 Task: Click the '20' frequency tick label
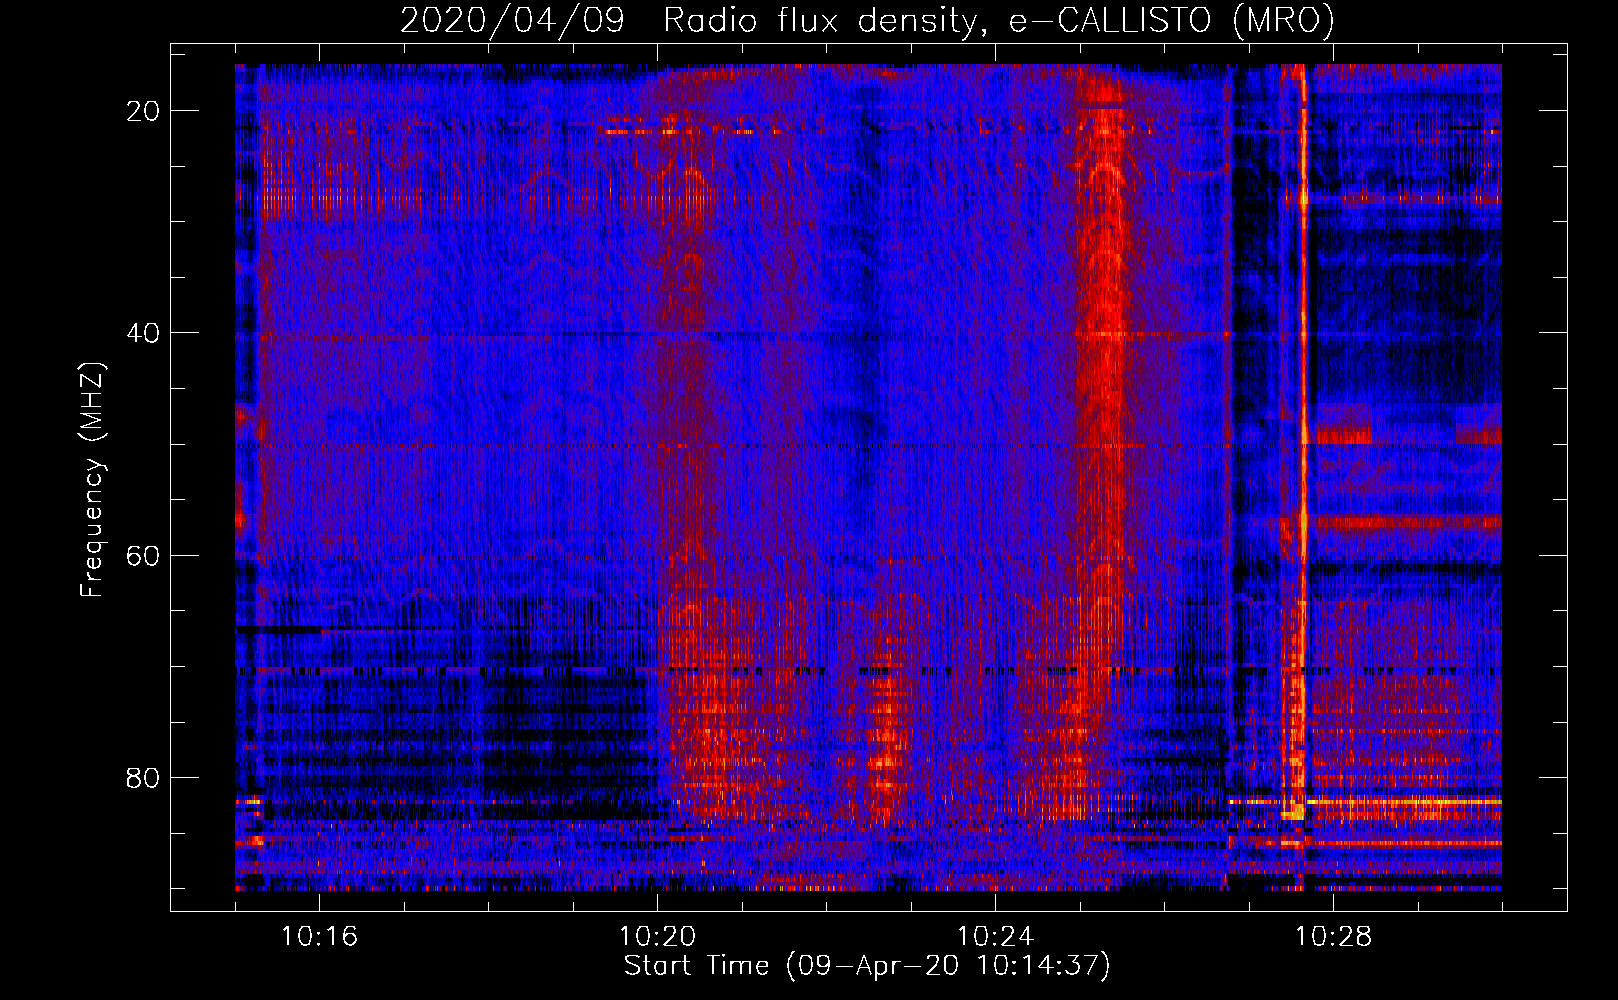click(x=143, y=111)
